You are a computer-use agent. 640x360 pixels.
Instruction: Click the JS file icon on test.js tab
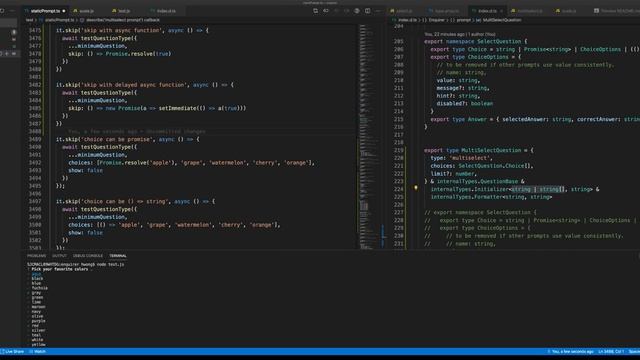pos(114,11)
